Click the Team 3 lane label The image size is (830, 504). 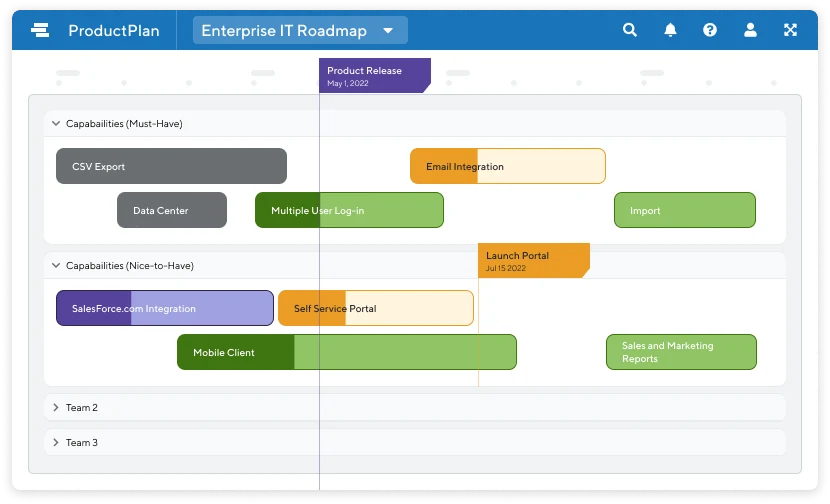pyautogui.click(x=82, y=443)
